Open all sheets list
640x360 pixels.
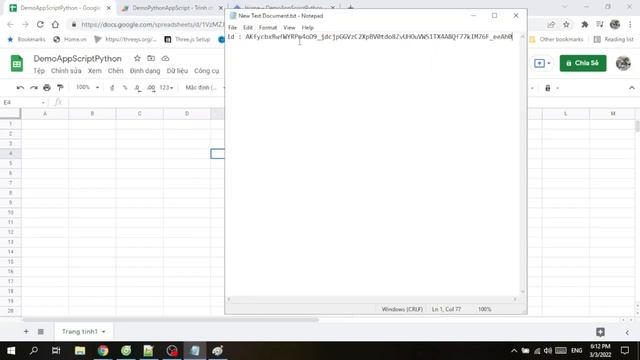pyautogui.click(x=41, y=331)
